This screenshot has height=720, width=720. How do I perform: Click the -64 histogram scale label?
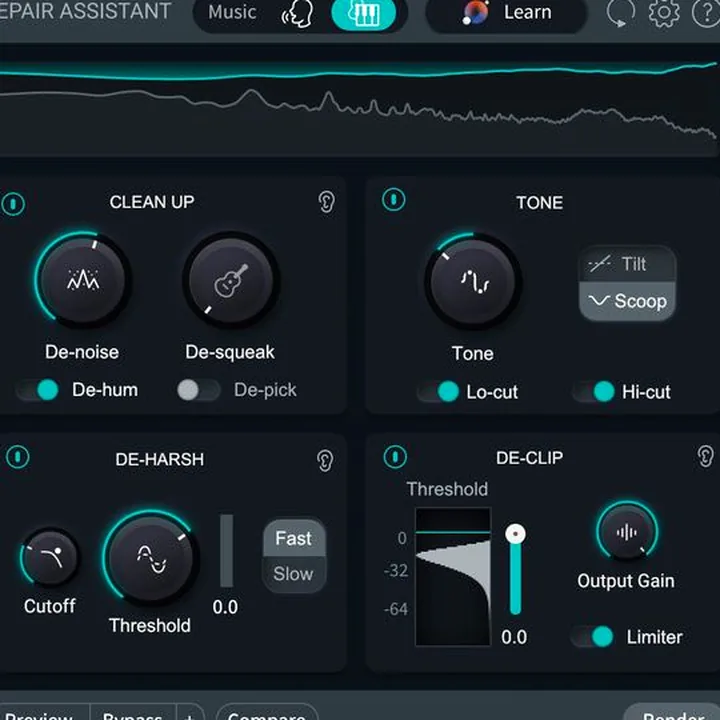(x=395, y=609)
